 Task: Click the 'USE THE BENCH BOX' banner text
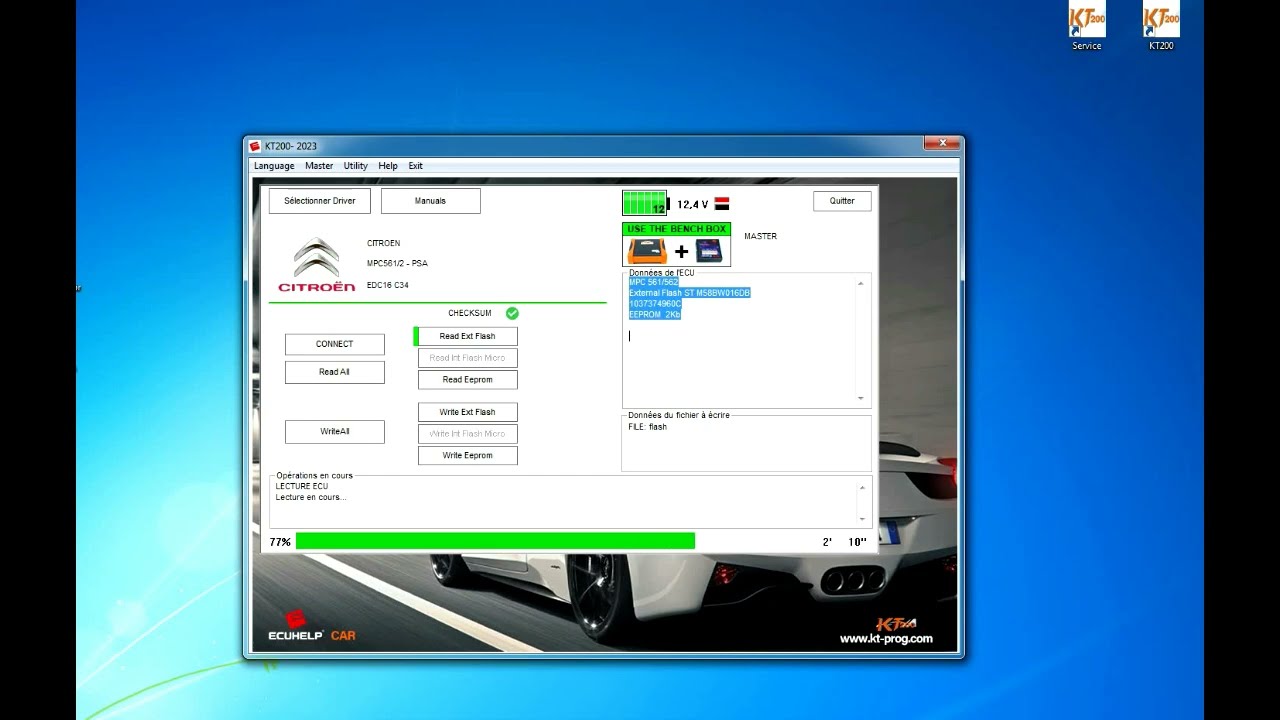point(677,229)
